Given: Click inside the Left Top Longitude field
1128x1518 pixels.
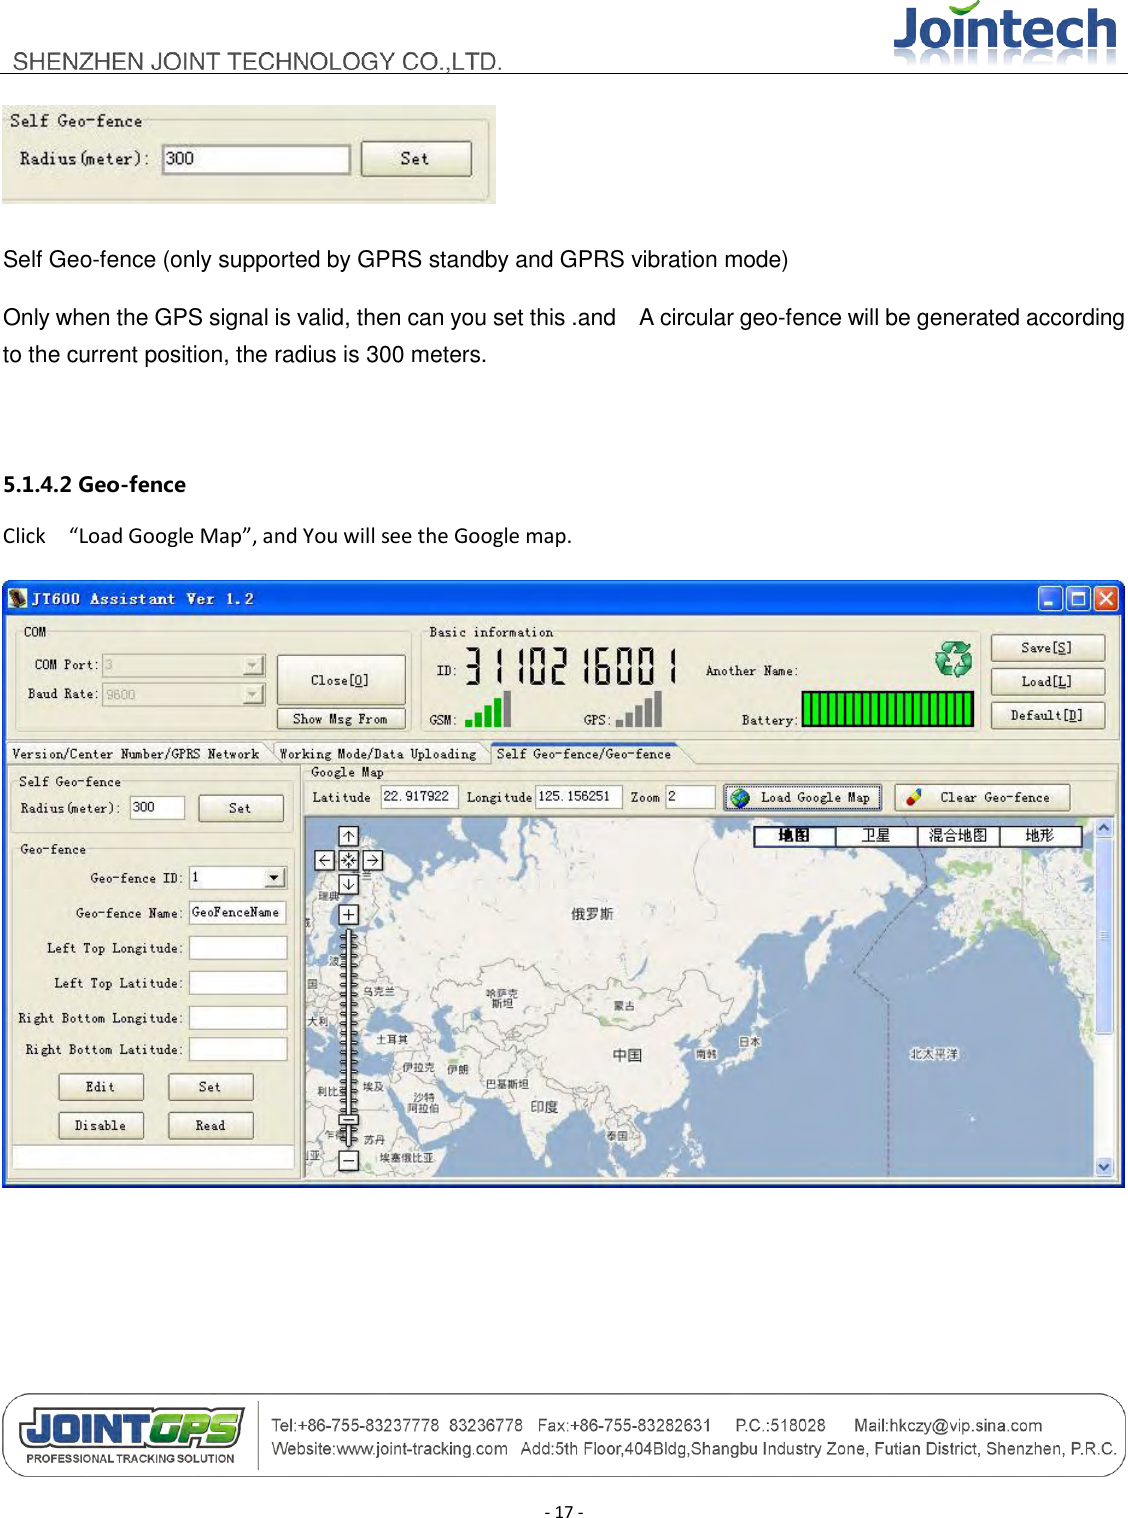Looking at the screenshot, I should pyautogui.click(x=237, y=947).
